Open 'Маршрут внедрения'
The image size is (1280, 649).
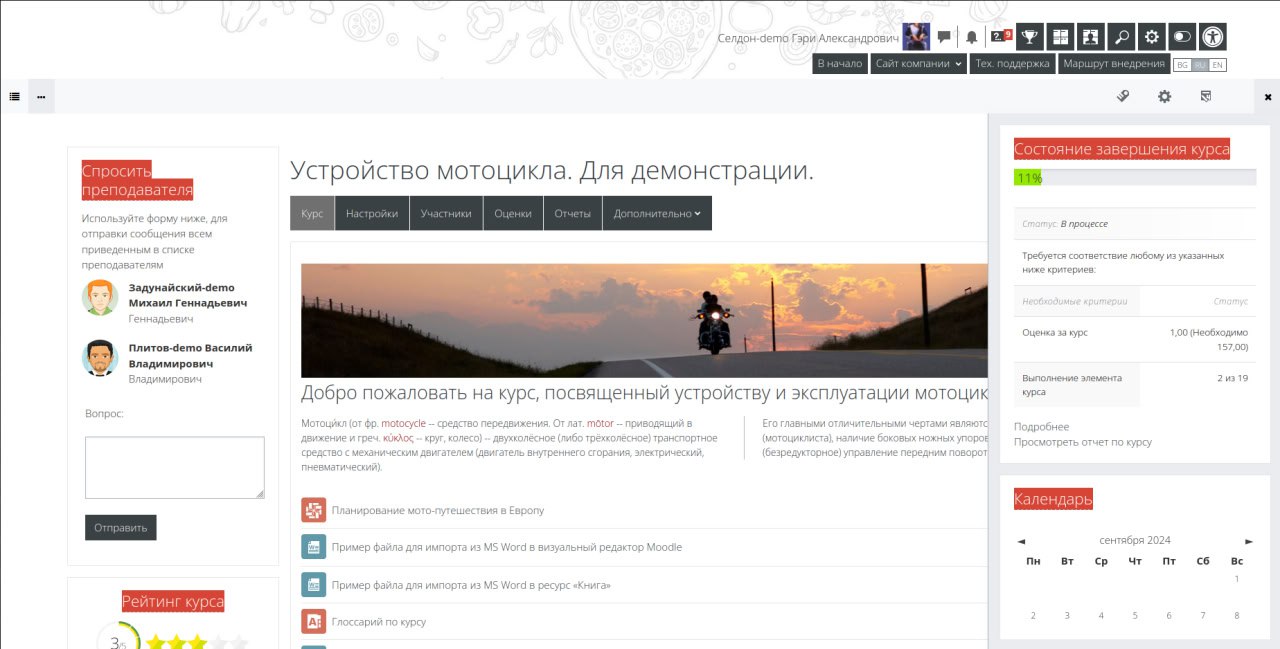(1114, 64)
